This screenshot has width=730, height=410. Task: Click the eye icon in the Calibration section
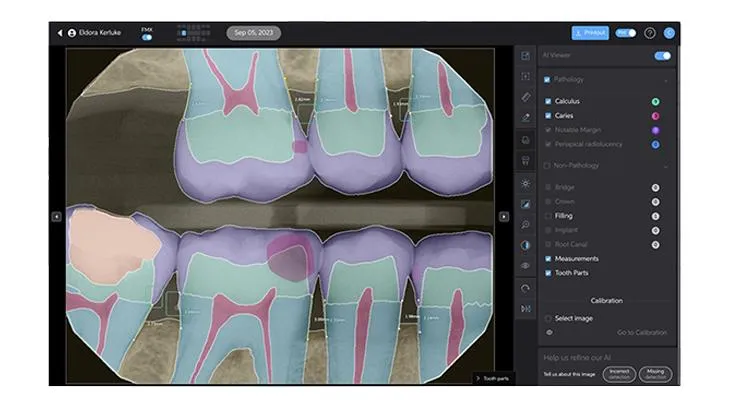(x=549, y=332)
